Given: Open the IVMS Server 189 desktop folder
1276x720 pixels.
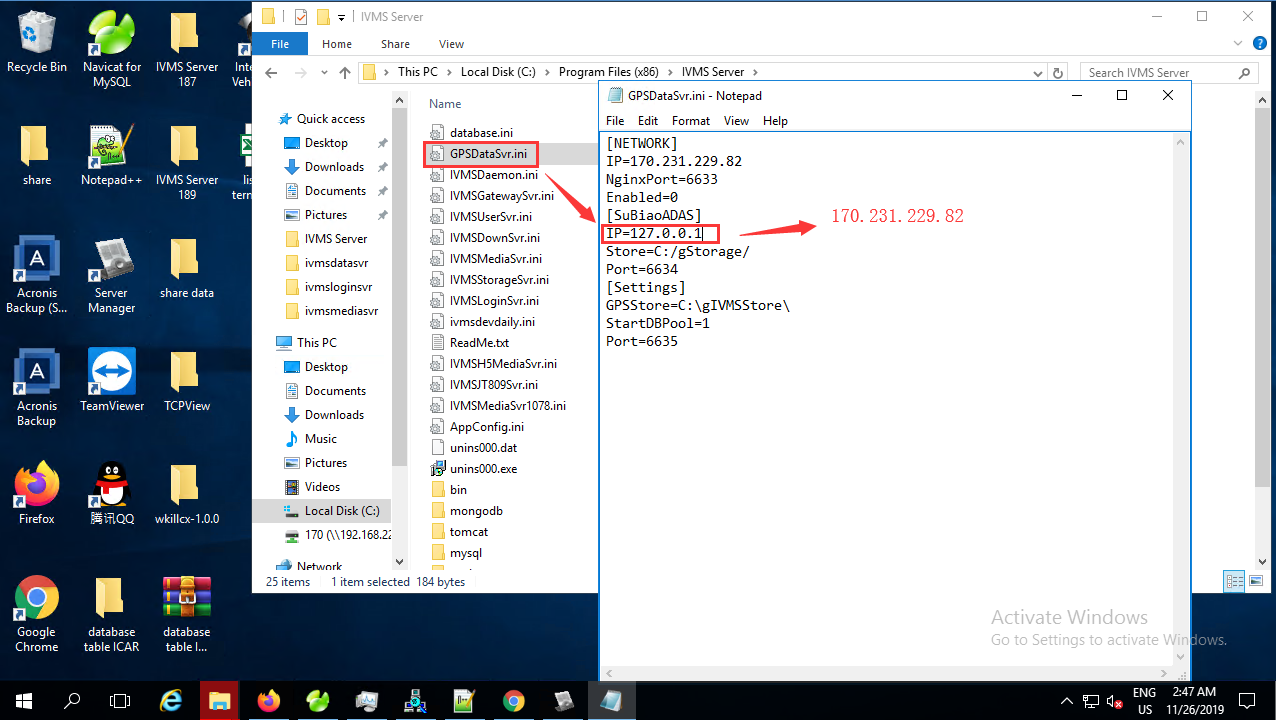Looking at the screenshot, I should click(x=187, y=163).
